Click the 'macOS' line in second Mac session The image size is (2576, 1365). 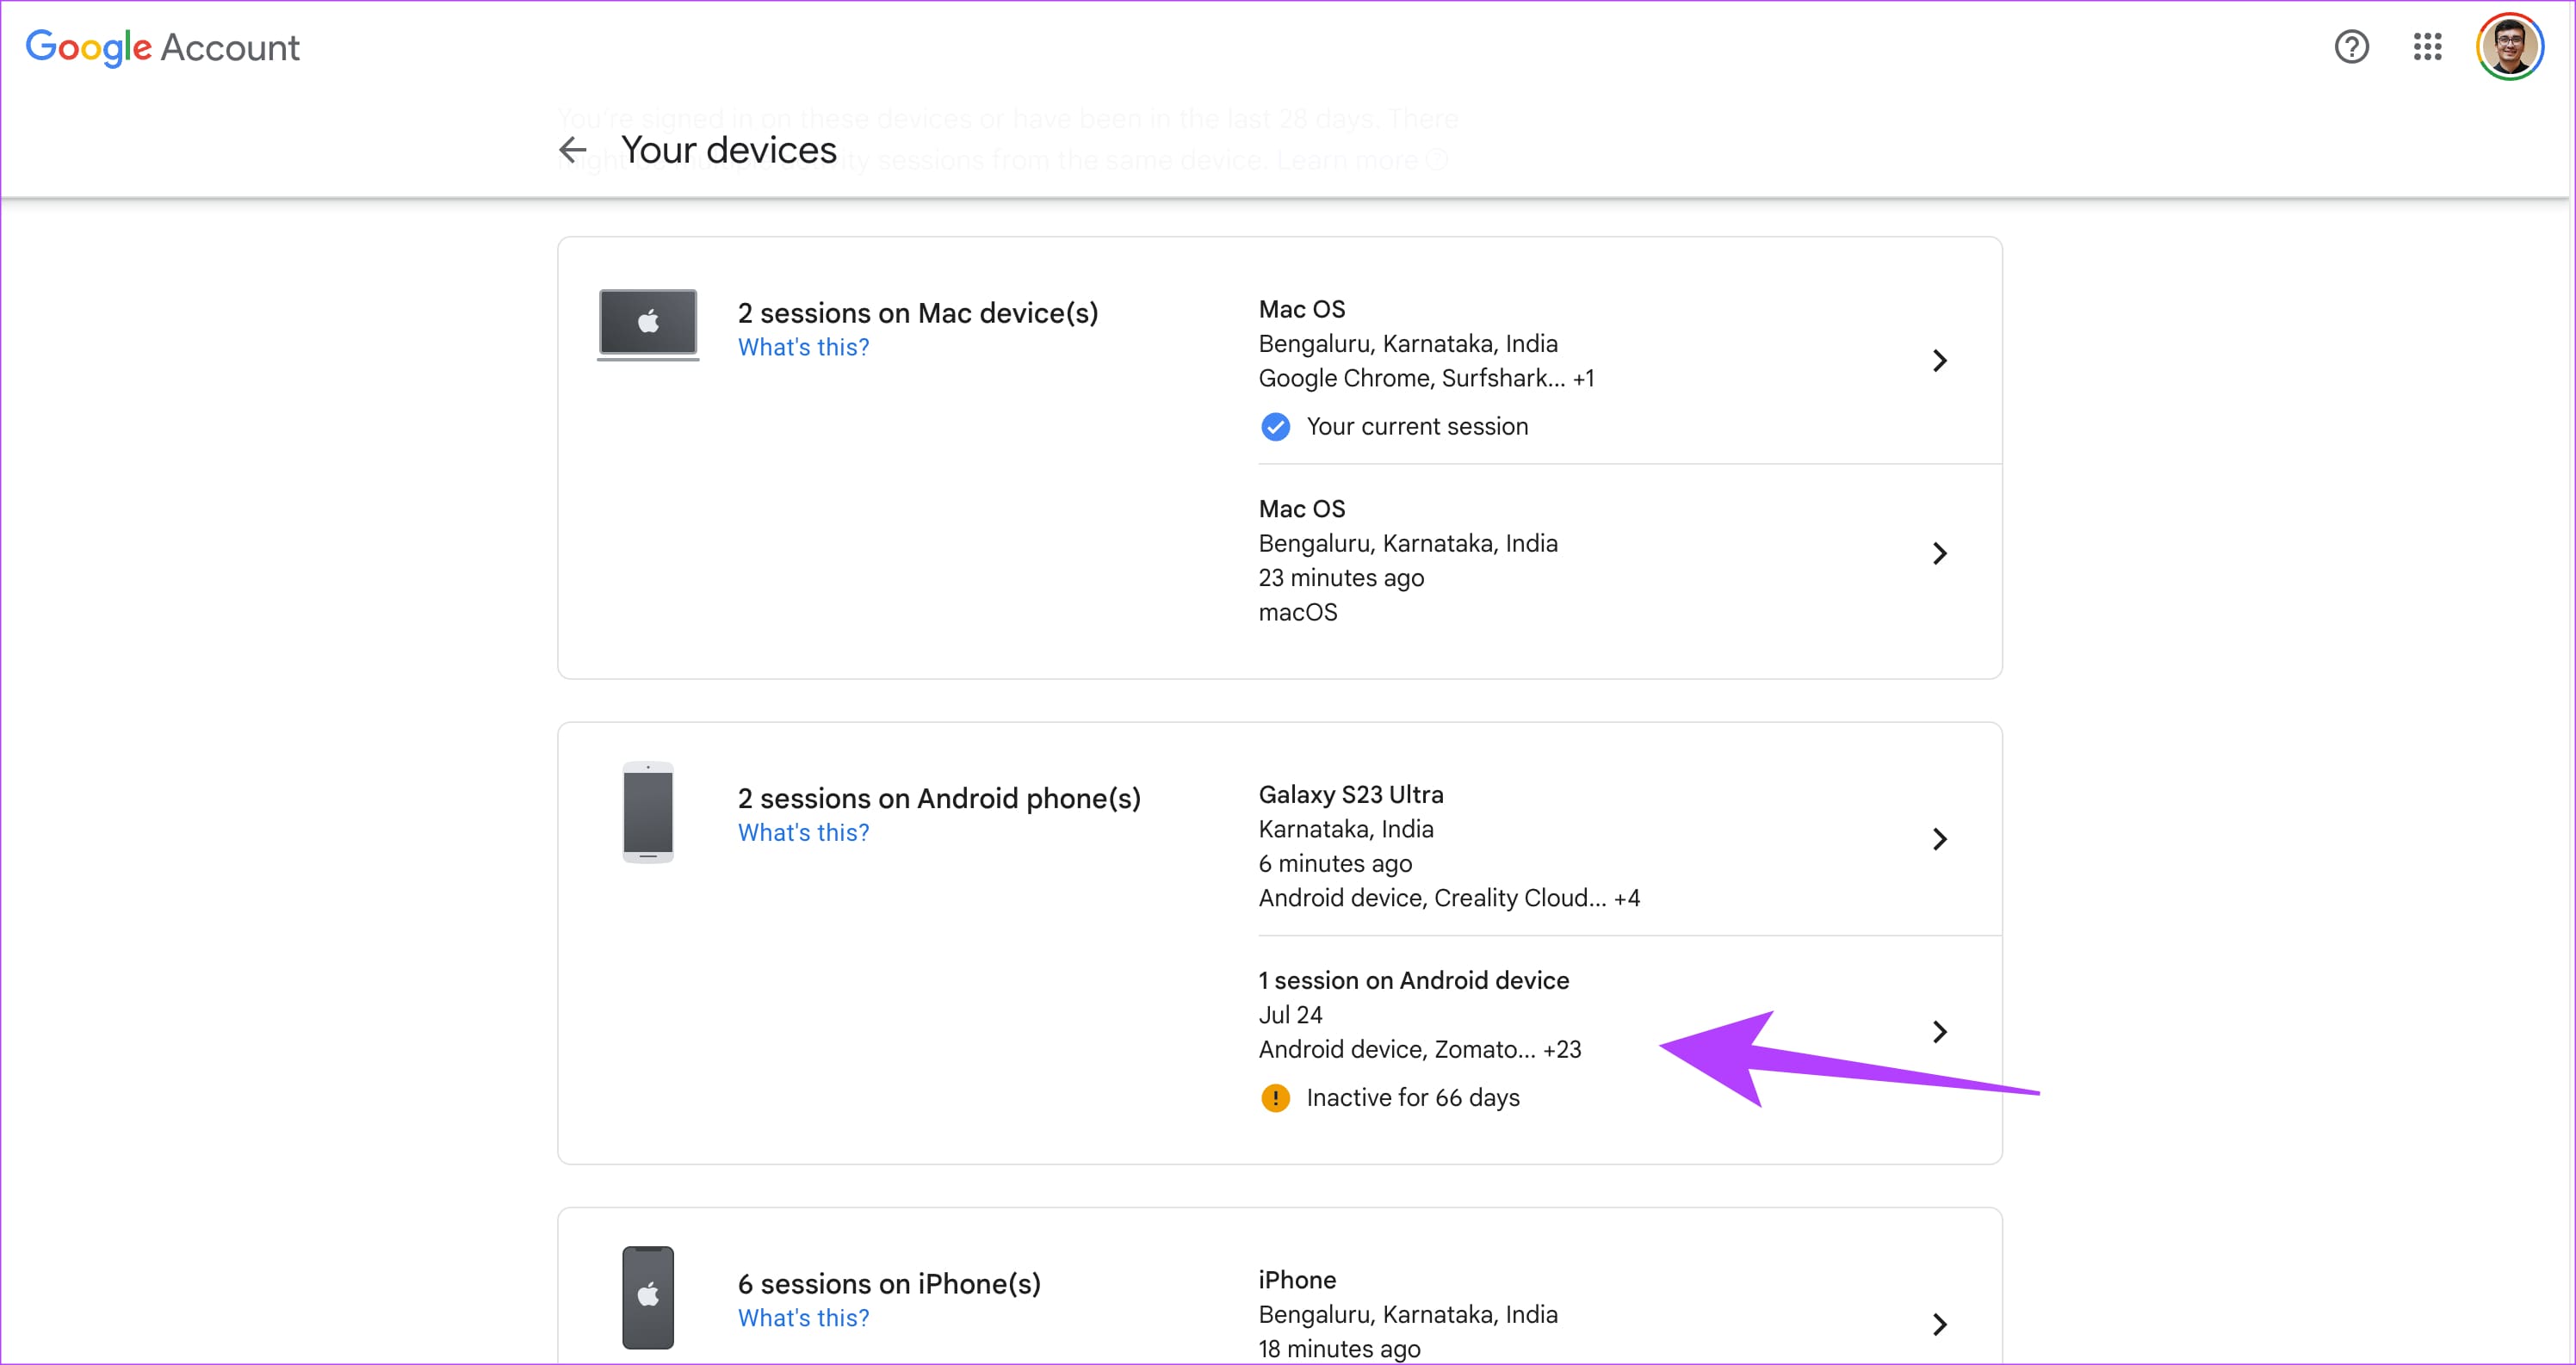(x=1297, y=612)
